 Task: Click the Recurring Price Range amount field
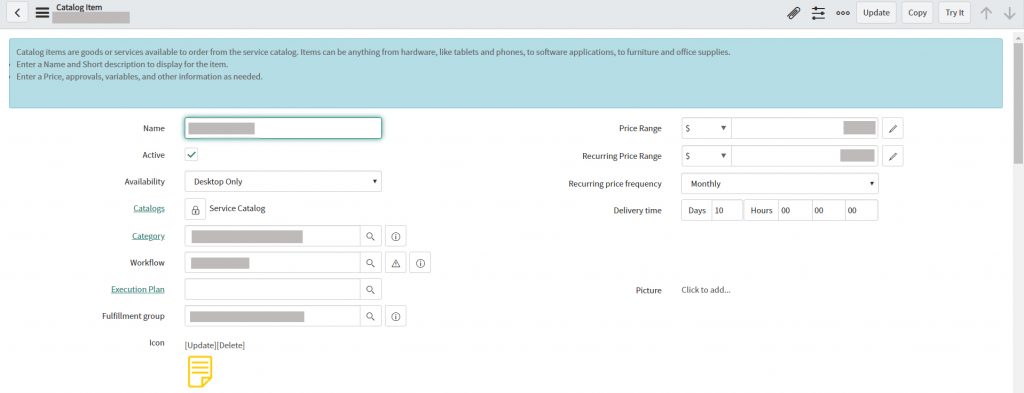coord(805,156)
